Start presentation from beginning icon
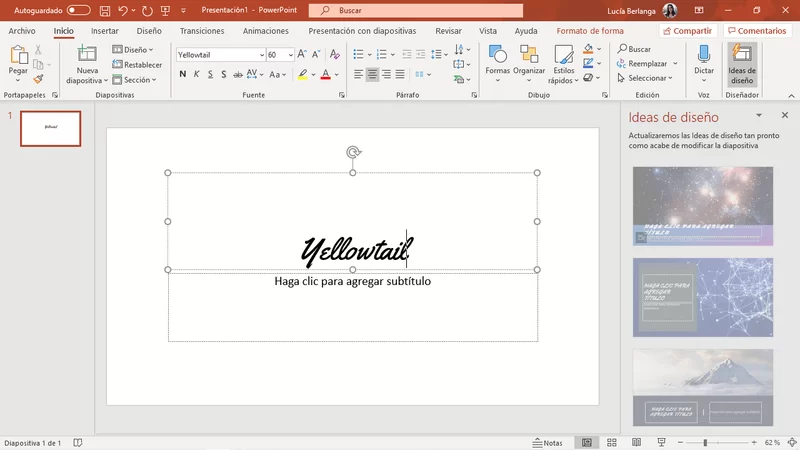Image resolution: width=800 pixels, height=450 pixels. (165, 10)
